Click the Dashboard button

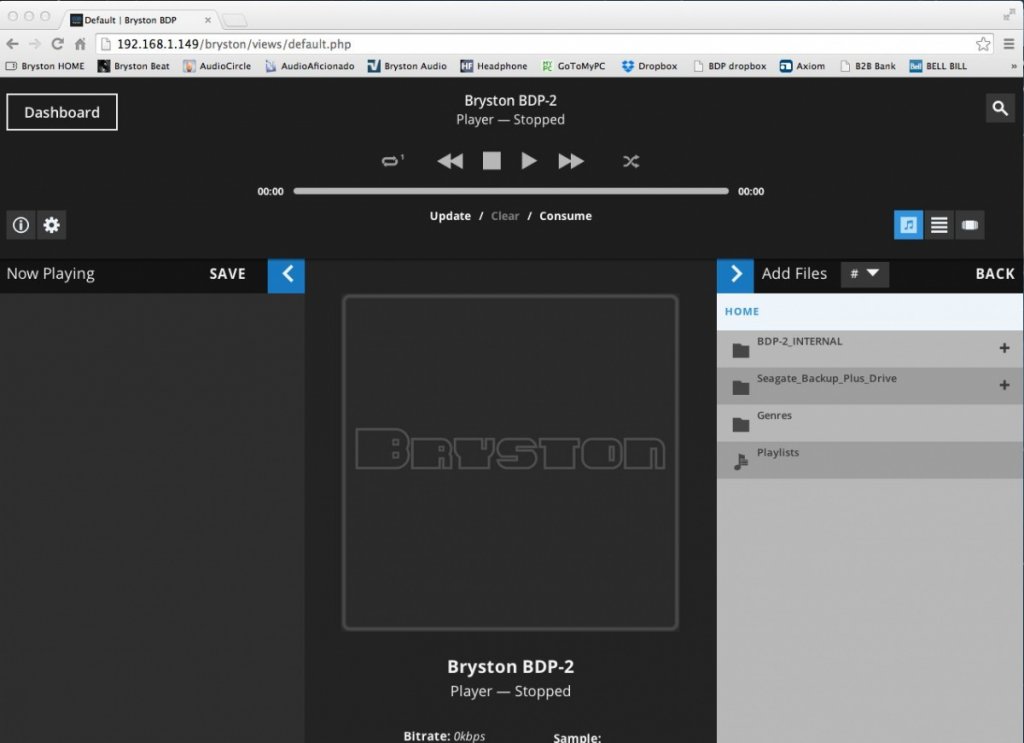pos(62,112)
